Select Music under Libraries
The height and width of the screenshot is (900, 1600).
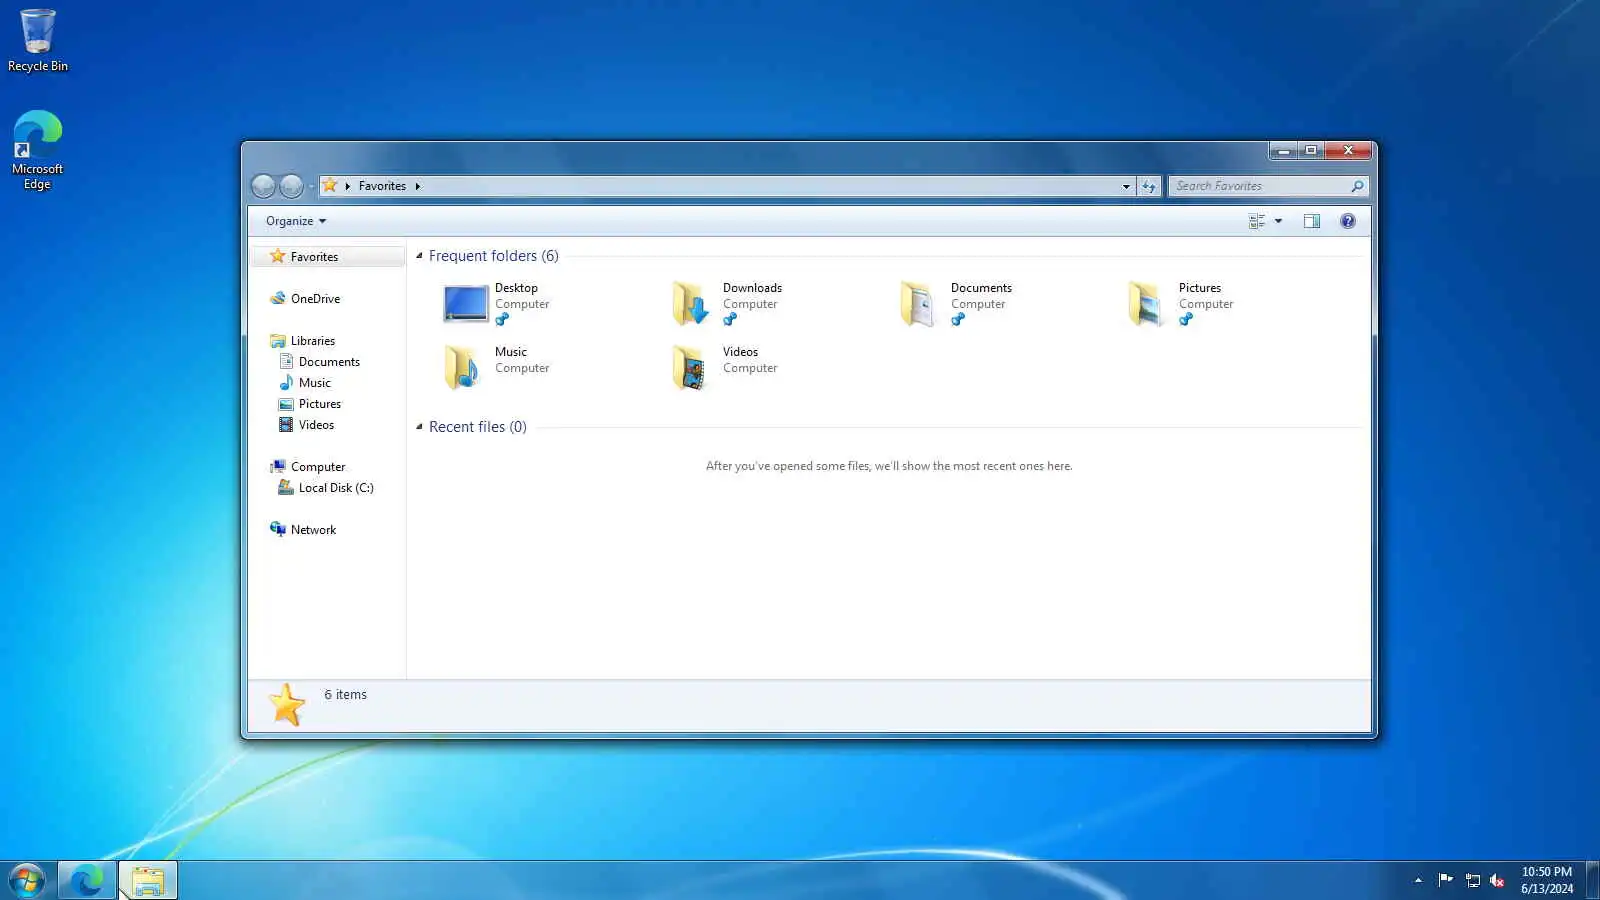(314, 383)
